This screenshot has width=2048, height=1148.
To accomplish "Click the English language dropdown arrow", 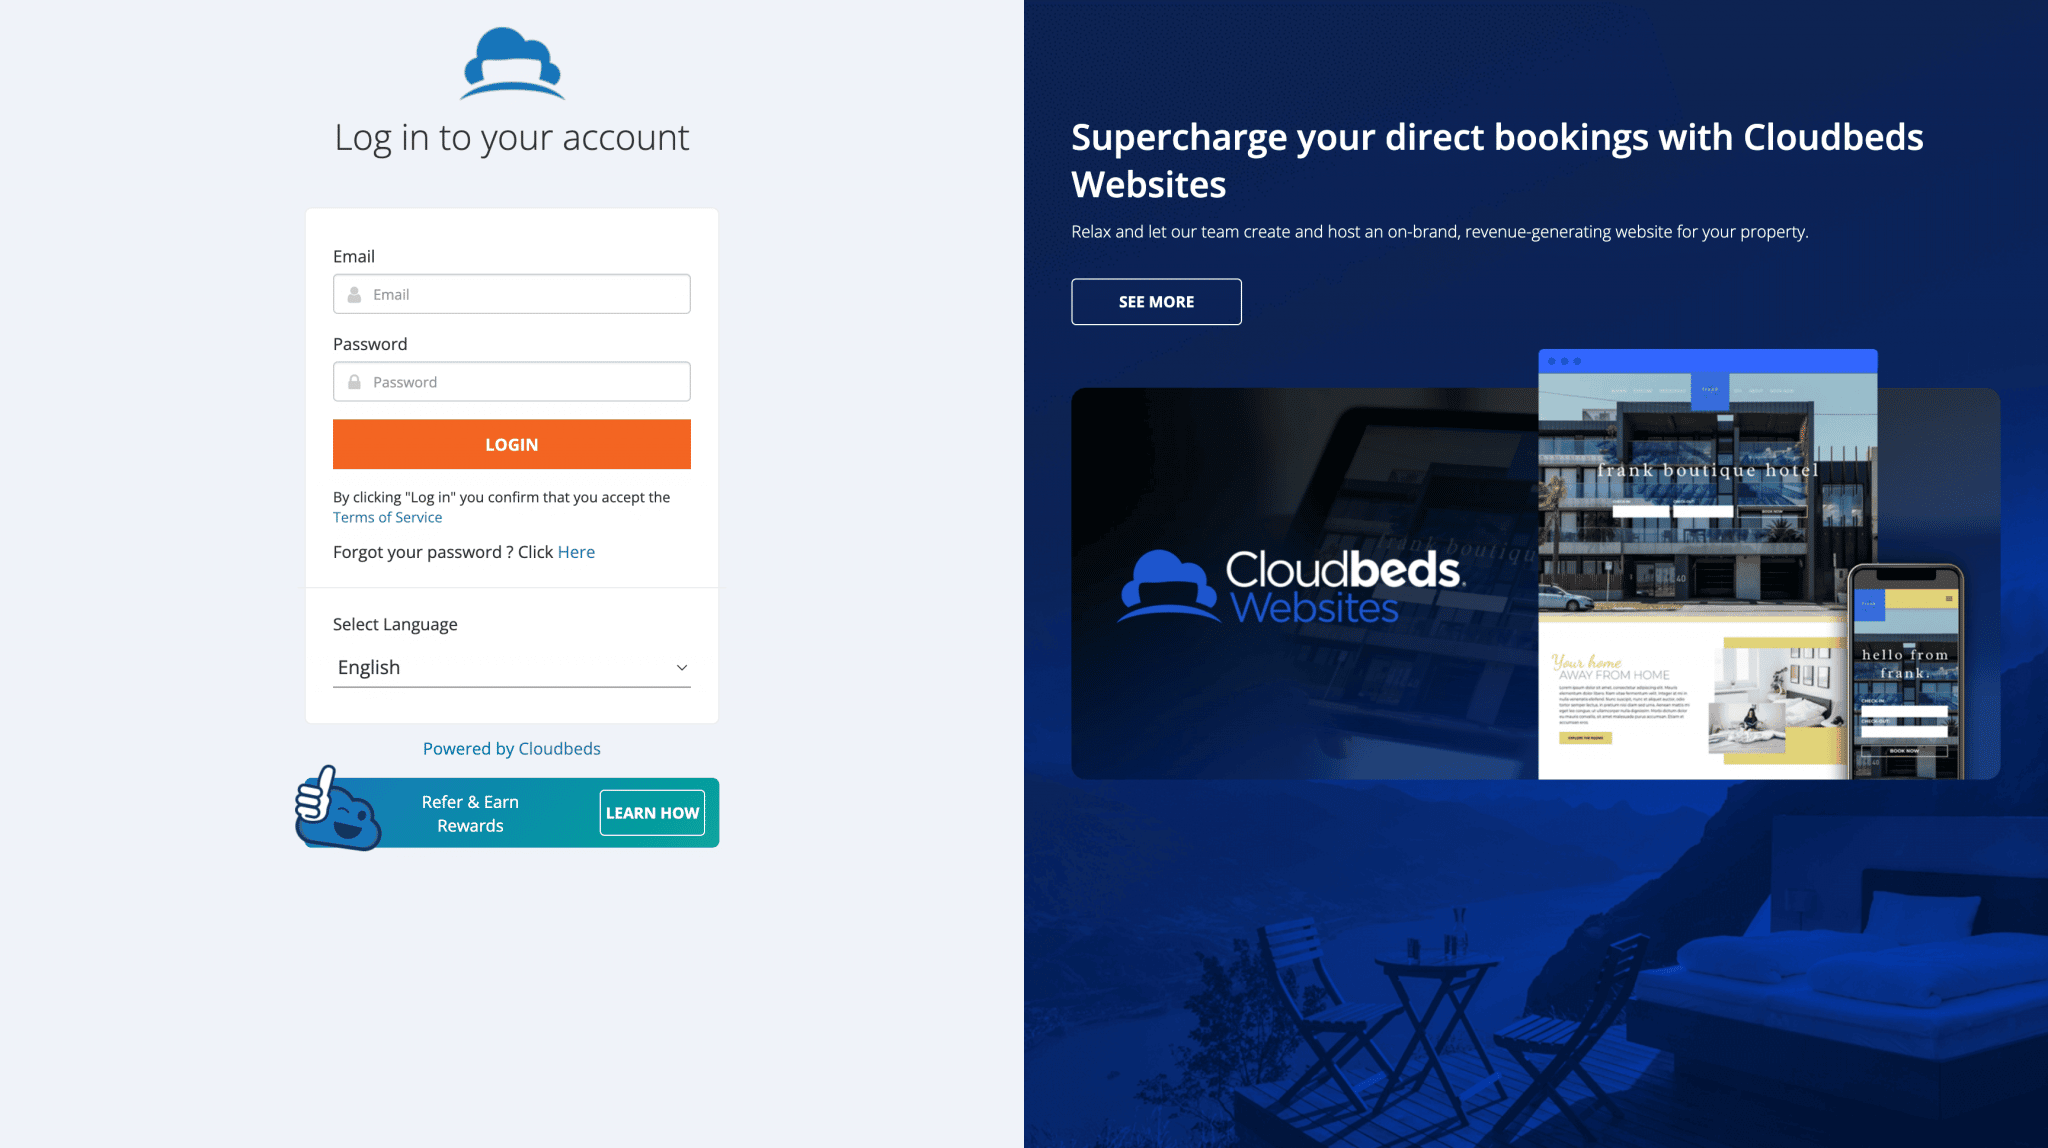I will click(x=681, y=667).
